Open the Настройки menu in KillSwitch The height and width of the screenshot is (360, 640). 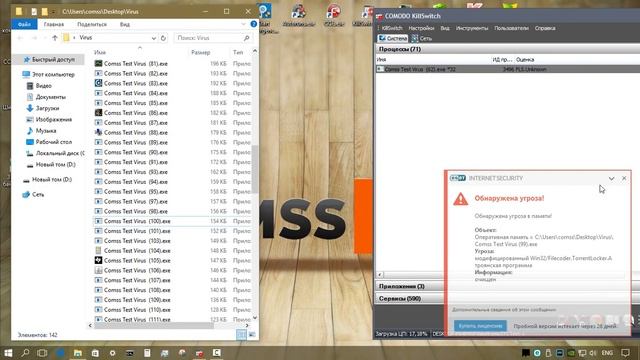pyautogui.click(x=421, y=28)
